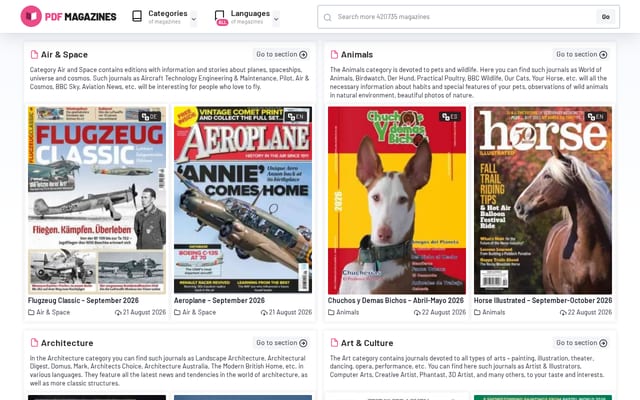Screen dimensions: 640x400
Task: Open the Aeroplane magazine cover thumbnail
Action: [243, 200]
